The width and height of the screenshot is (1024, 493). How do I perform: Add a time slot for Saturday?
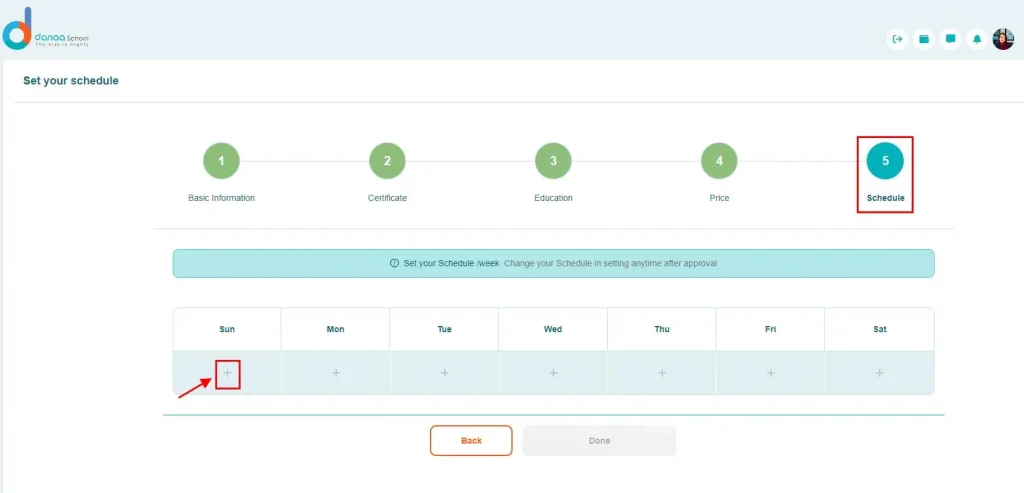[x=879, y=373]
